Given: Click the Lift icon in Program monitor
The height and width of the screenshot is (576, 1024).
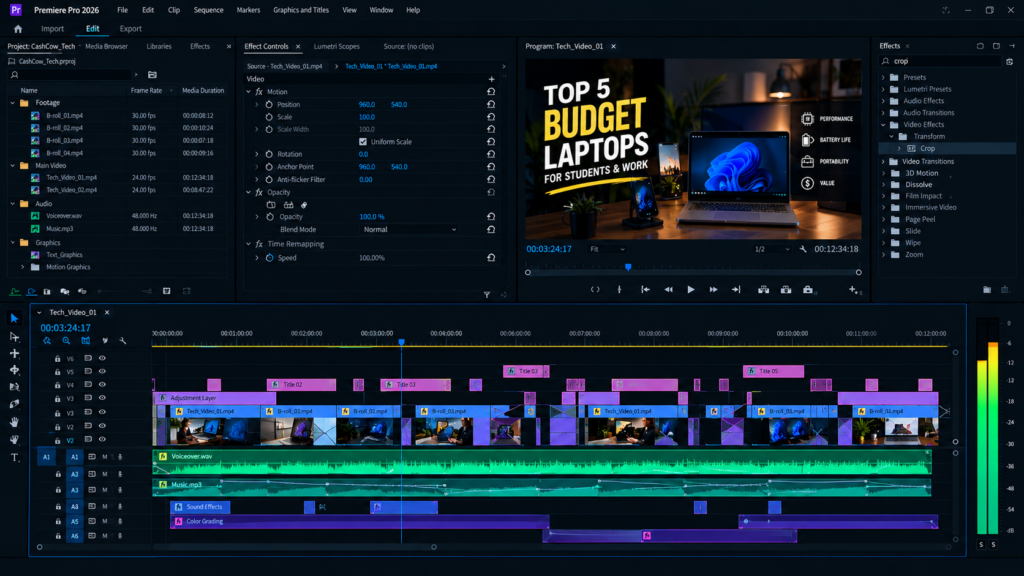Looking at the screenshot, I should [x=763, y=289].
